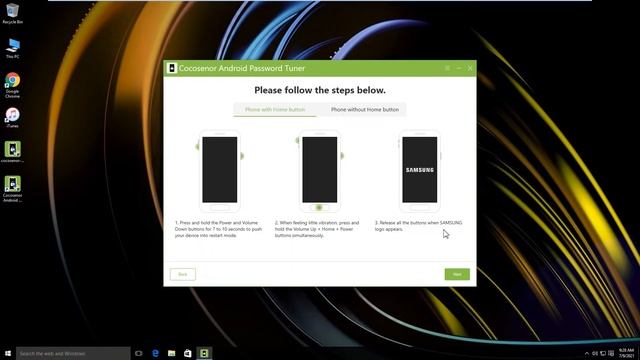Click step 1 Power and Volume Down instruction text
This screenshot has height=360, width=640.
[x=218, y=229]
